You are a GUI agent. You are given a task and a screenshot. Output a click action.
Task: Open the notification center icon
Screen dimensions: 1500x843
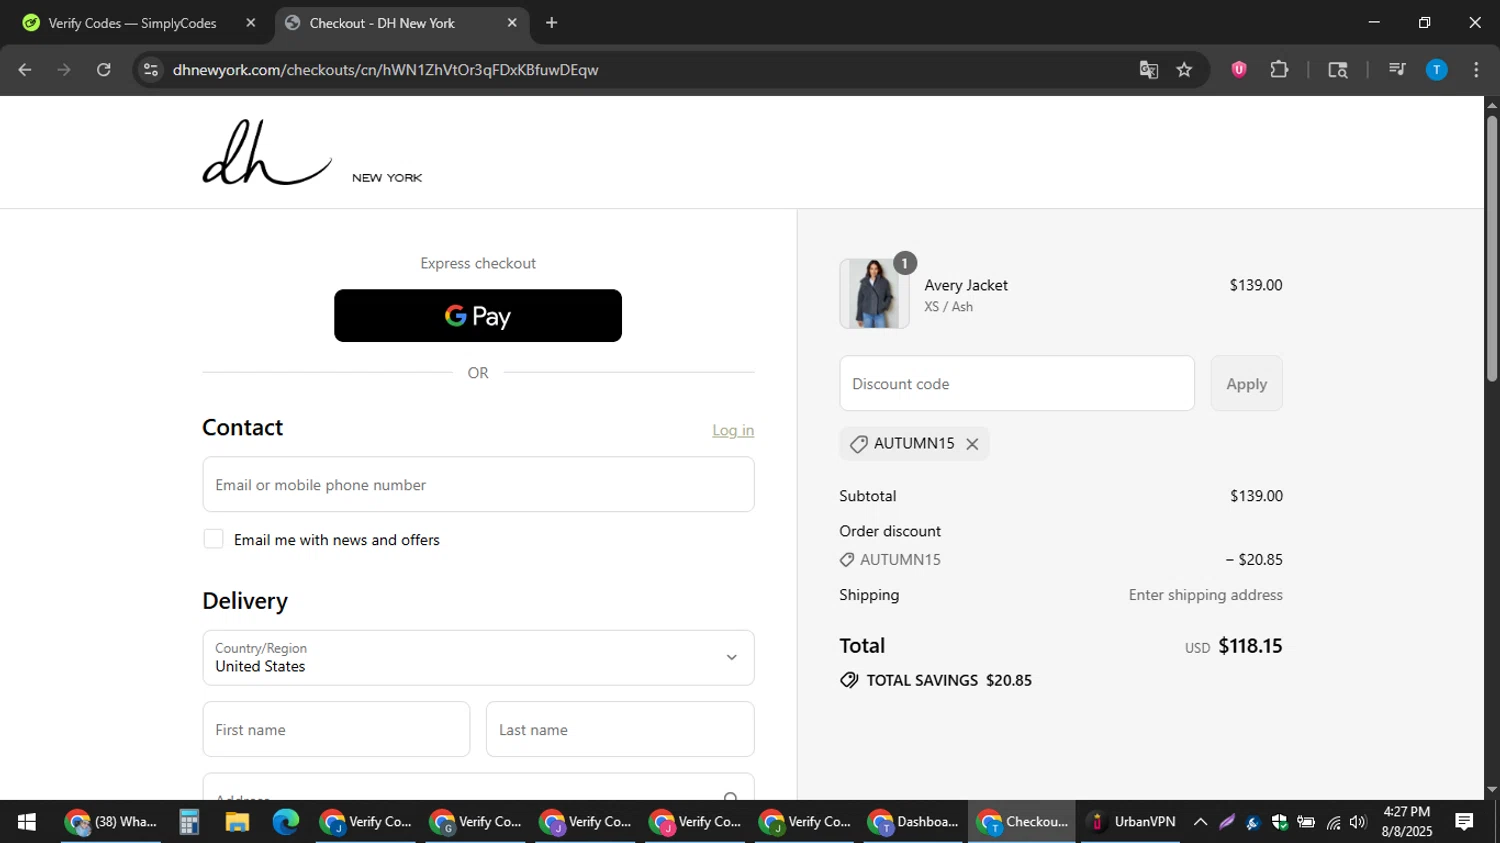click(1464, 822)
